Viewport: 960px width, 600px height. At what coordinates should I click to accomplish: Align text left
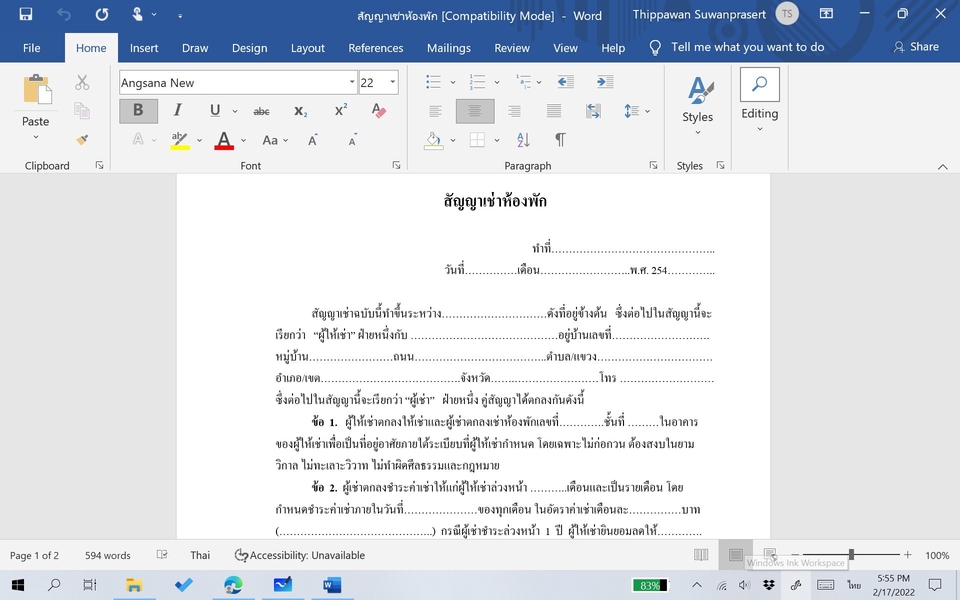[435, 111]
